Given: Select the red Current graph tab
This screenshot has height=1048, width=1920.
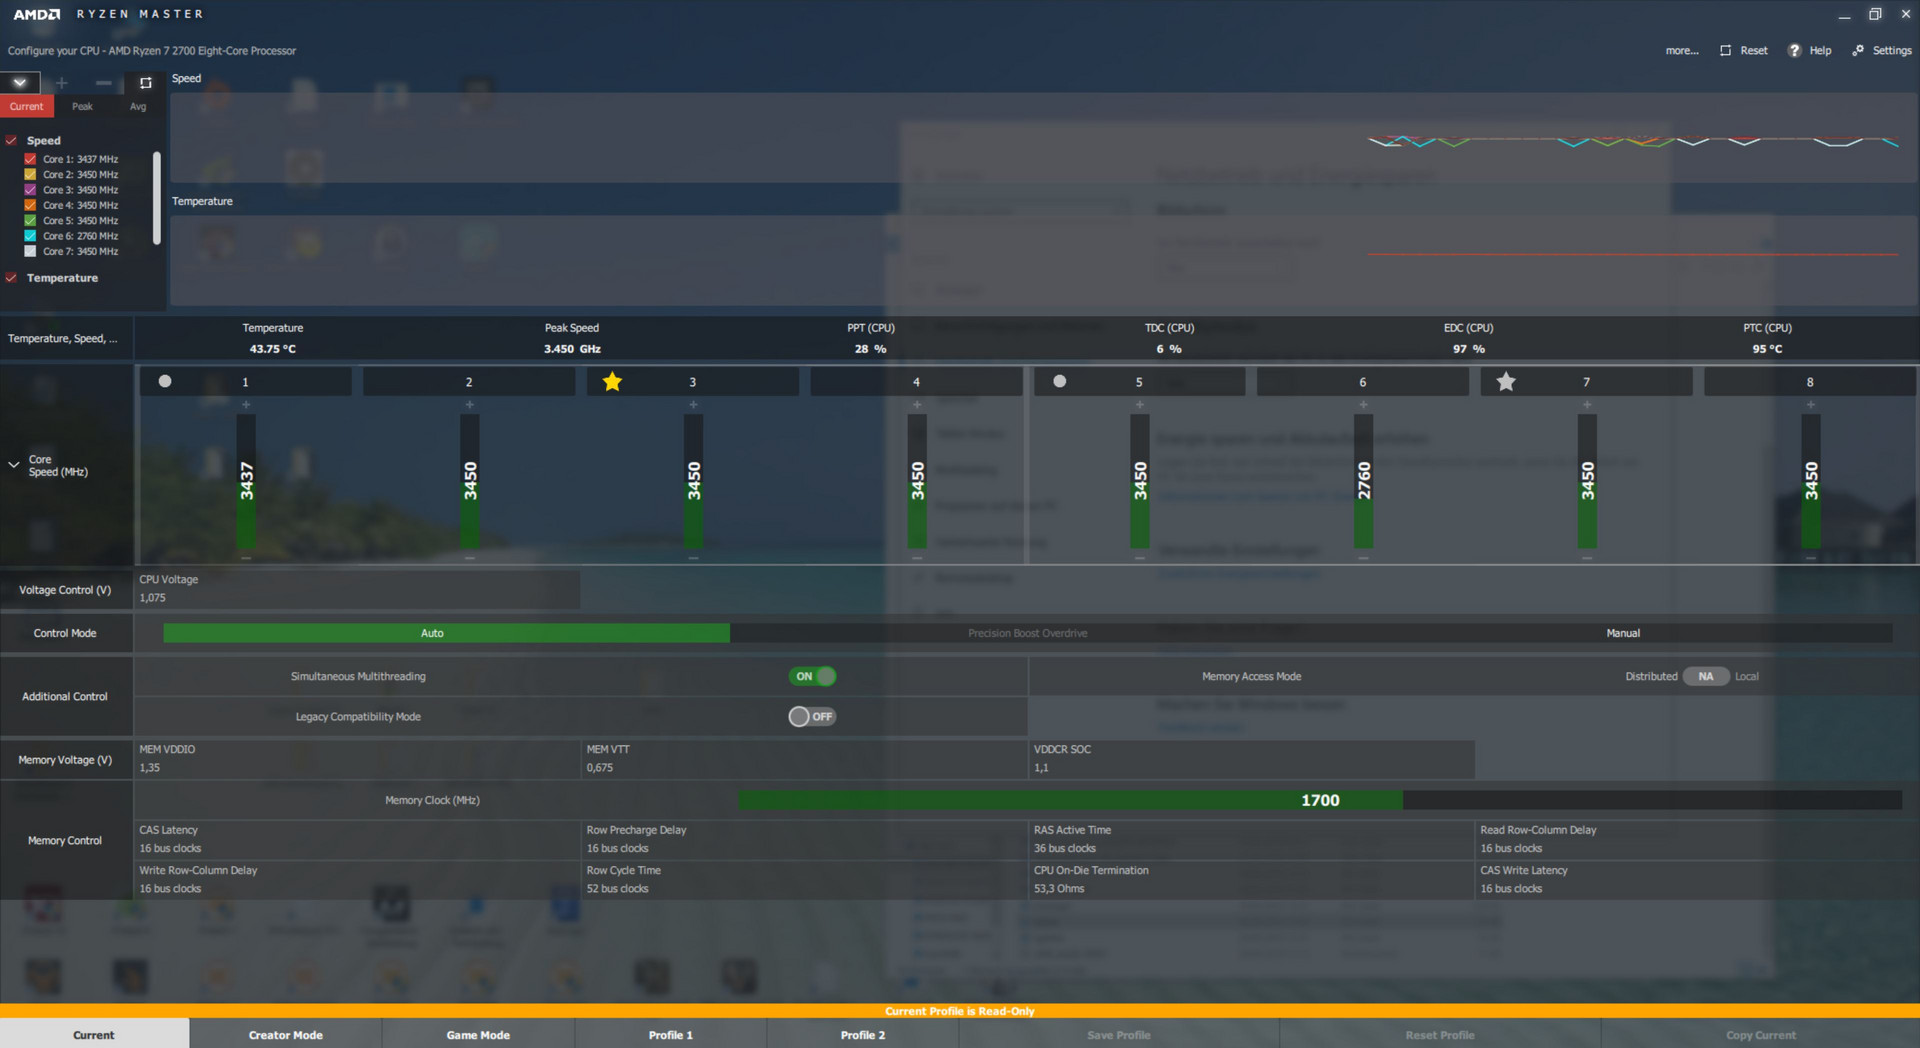Looking at the screenshot, I should coord(27,106).
